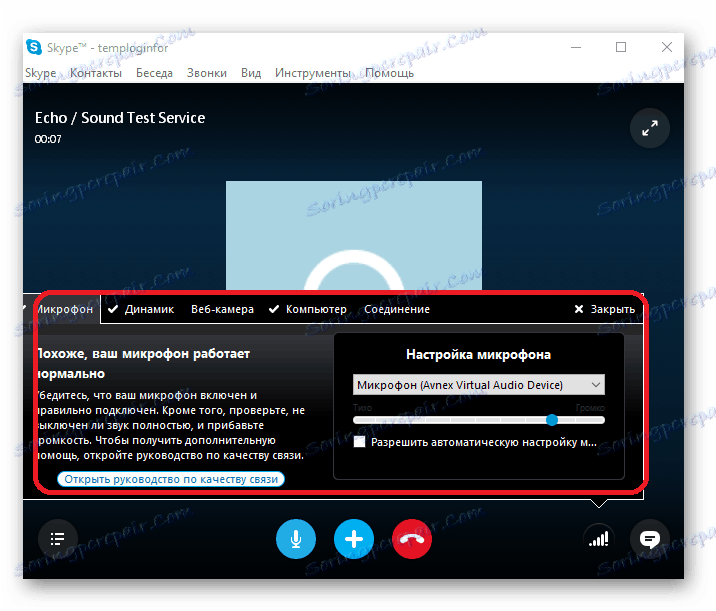Open the contacts list icon at bottom left

pyautogui.click(x=58, y=538)
